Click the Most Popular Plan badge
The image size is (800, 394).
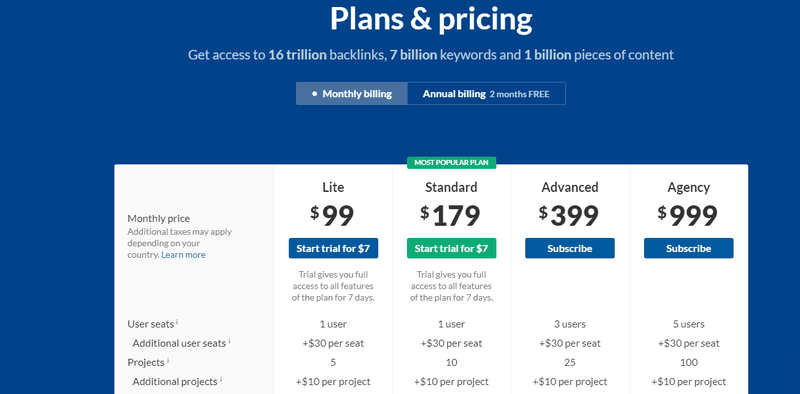coord(452,163)
